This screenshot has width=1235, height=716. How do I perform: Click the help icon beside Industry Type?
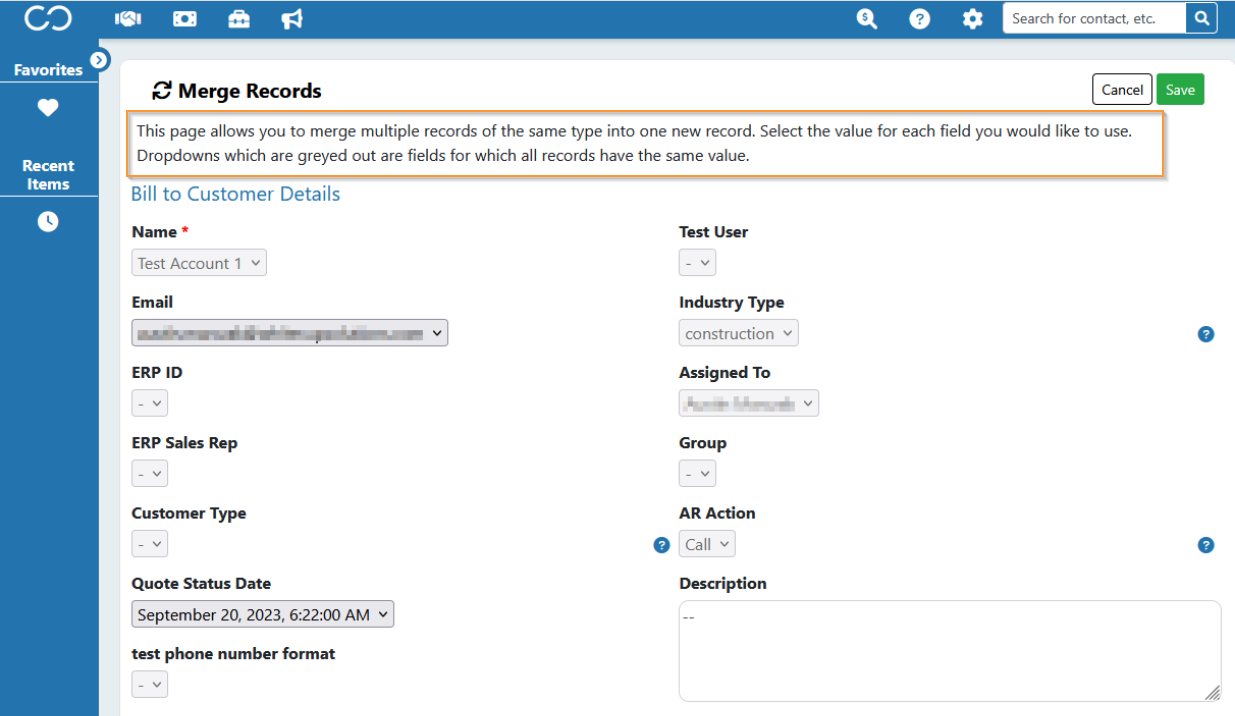[1206, 334]
